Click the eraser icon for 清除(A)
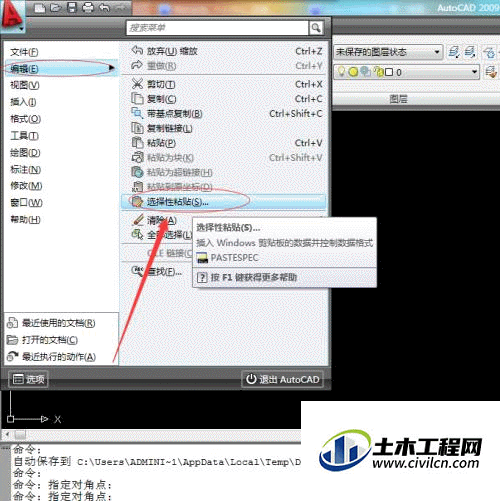The image size is (500, 501). click(x=137, y=220)
